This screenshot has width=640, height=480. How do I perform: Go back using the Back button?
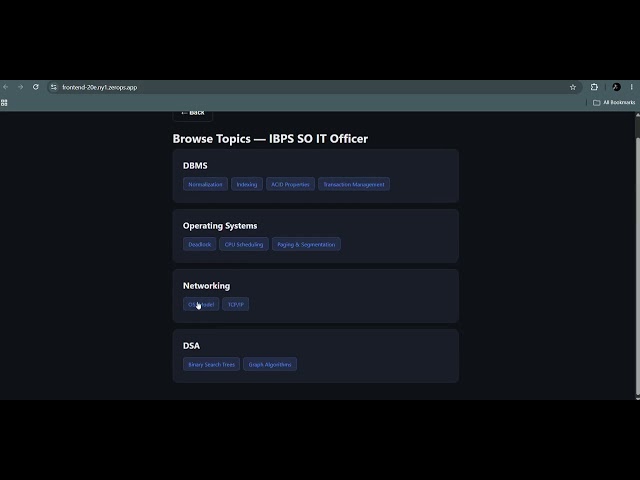click(193, 114)
